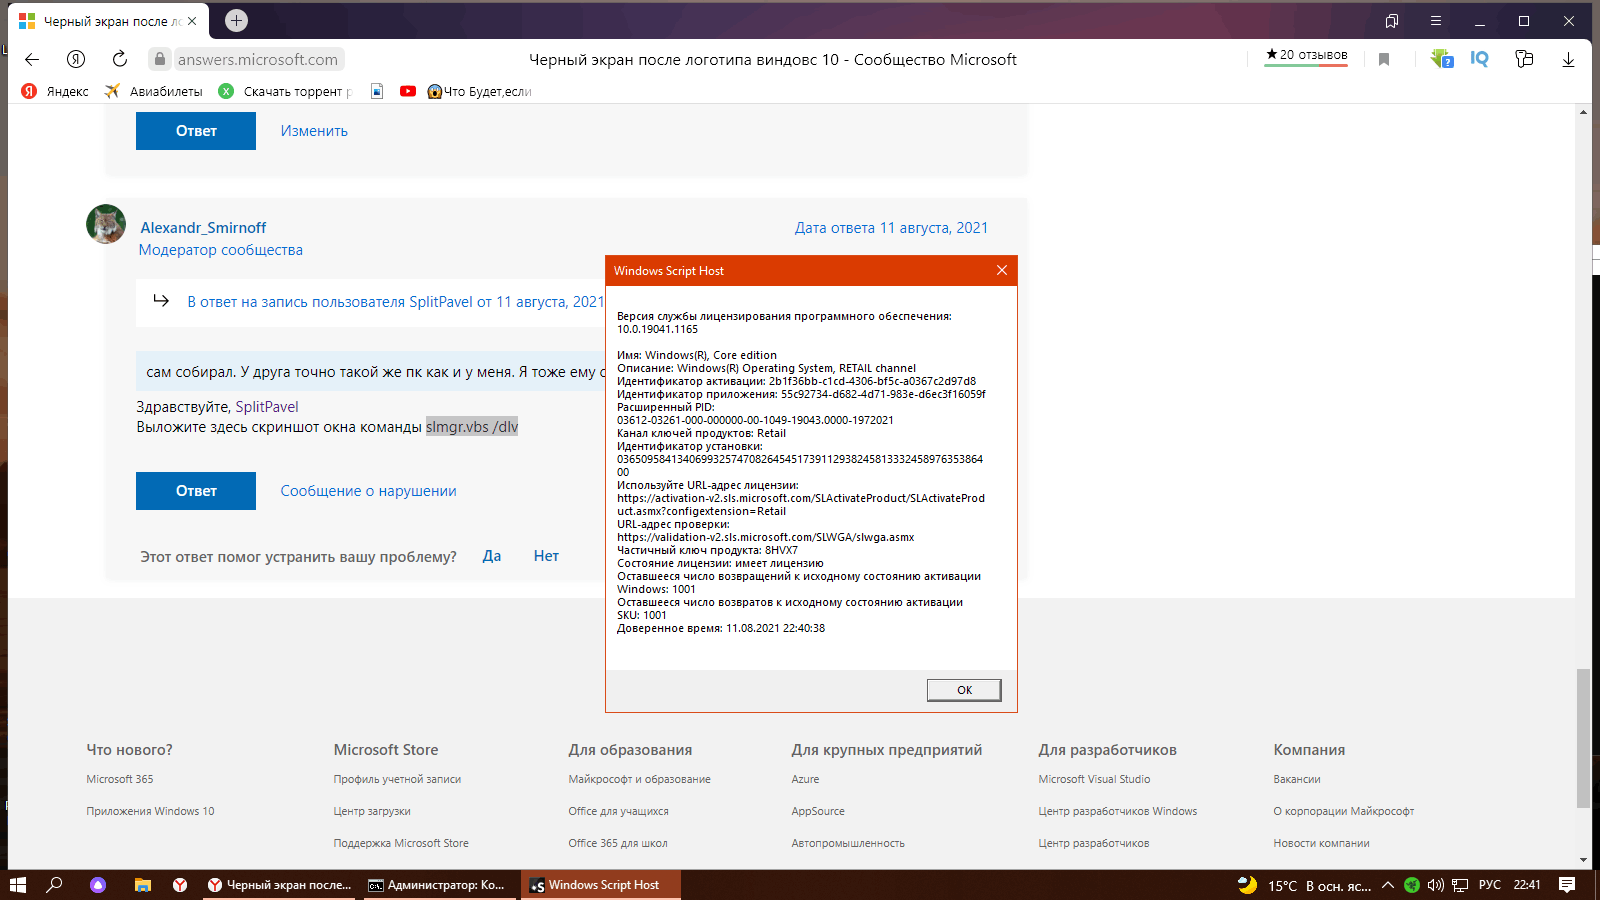Open 'О корпорации Майкрософт' footer link
Image resolution: width=1600 pixels, height=900 pixels.
click(x=1343, y=811)
